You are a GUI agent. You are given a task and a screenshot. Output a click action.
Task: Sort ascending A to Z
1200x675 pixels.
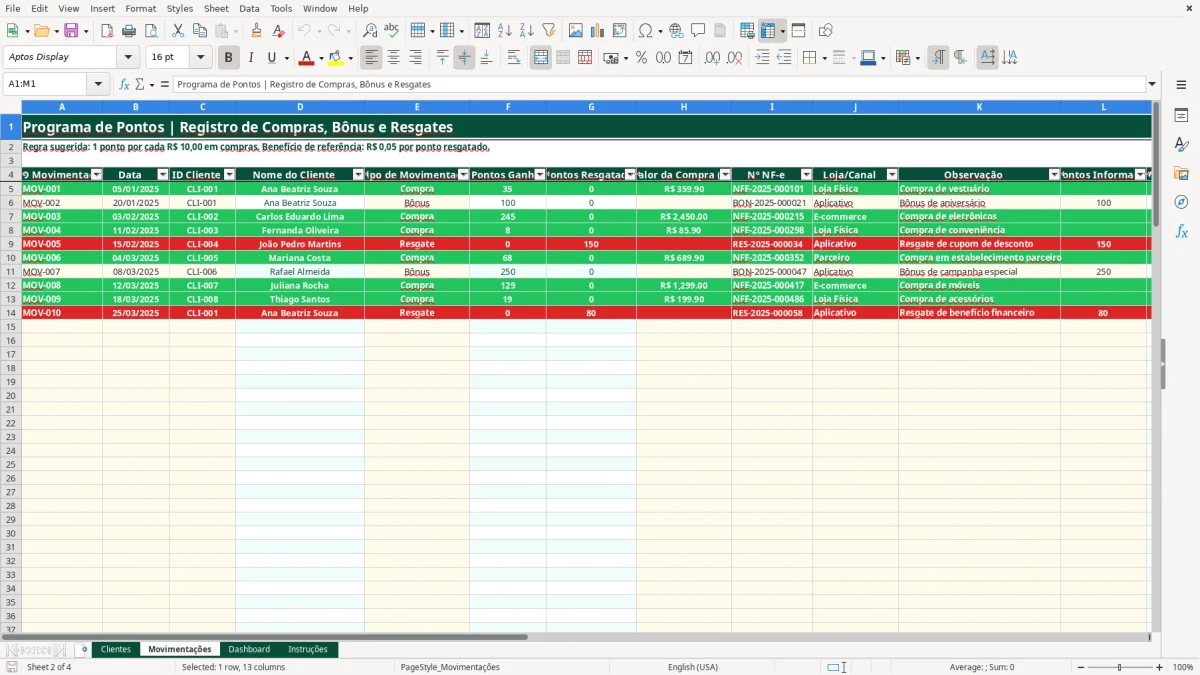click(x=505, y=31)
